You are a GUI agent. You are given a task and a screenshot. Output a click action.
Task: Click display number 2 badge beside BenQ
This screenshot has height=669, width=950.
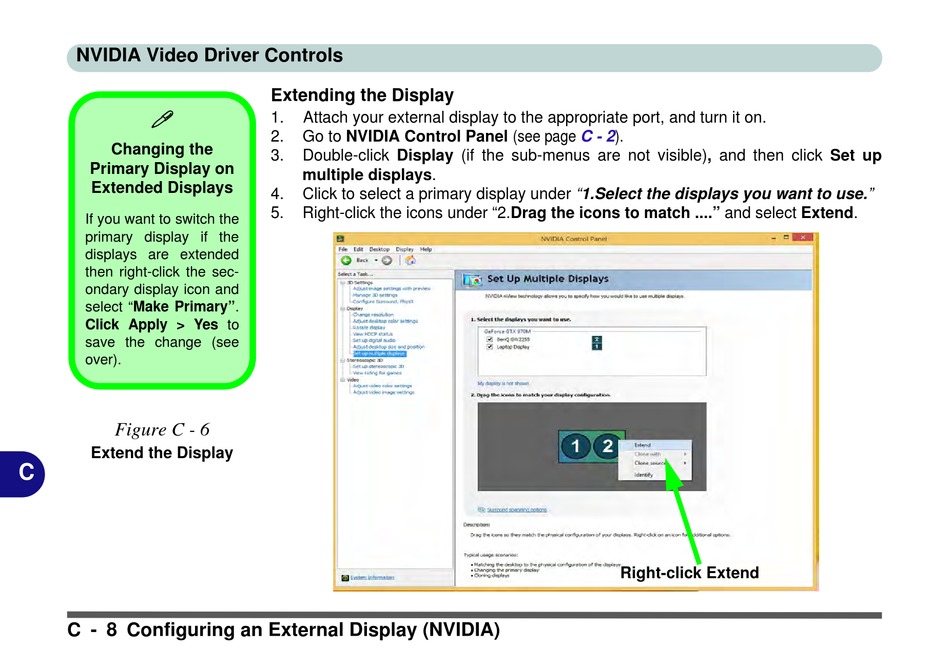(x=597, y=340)
